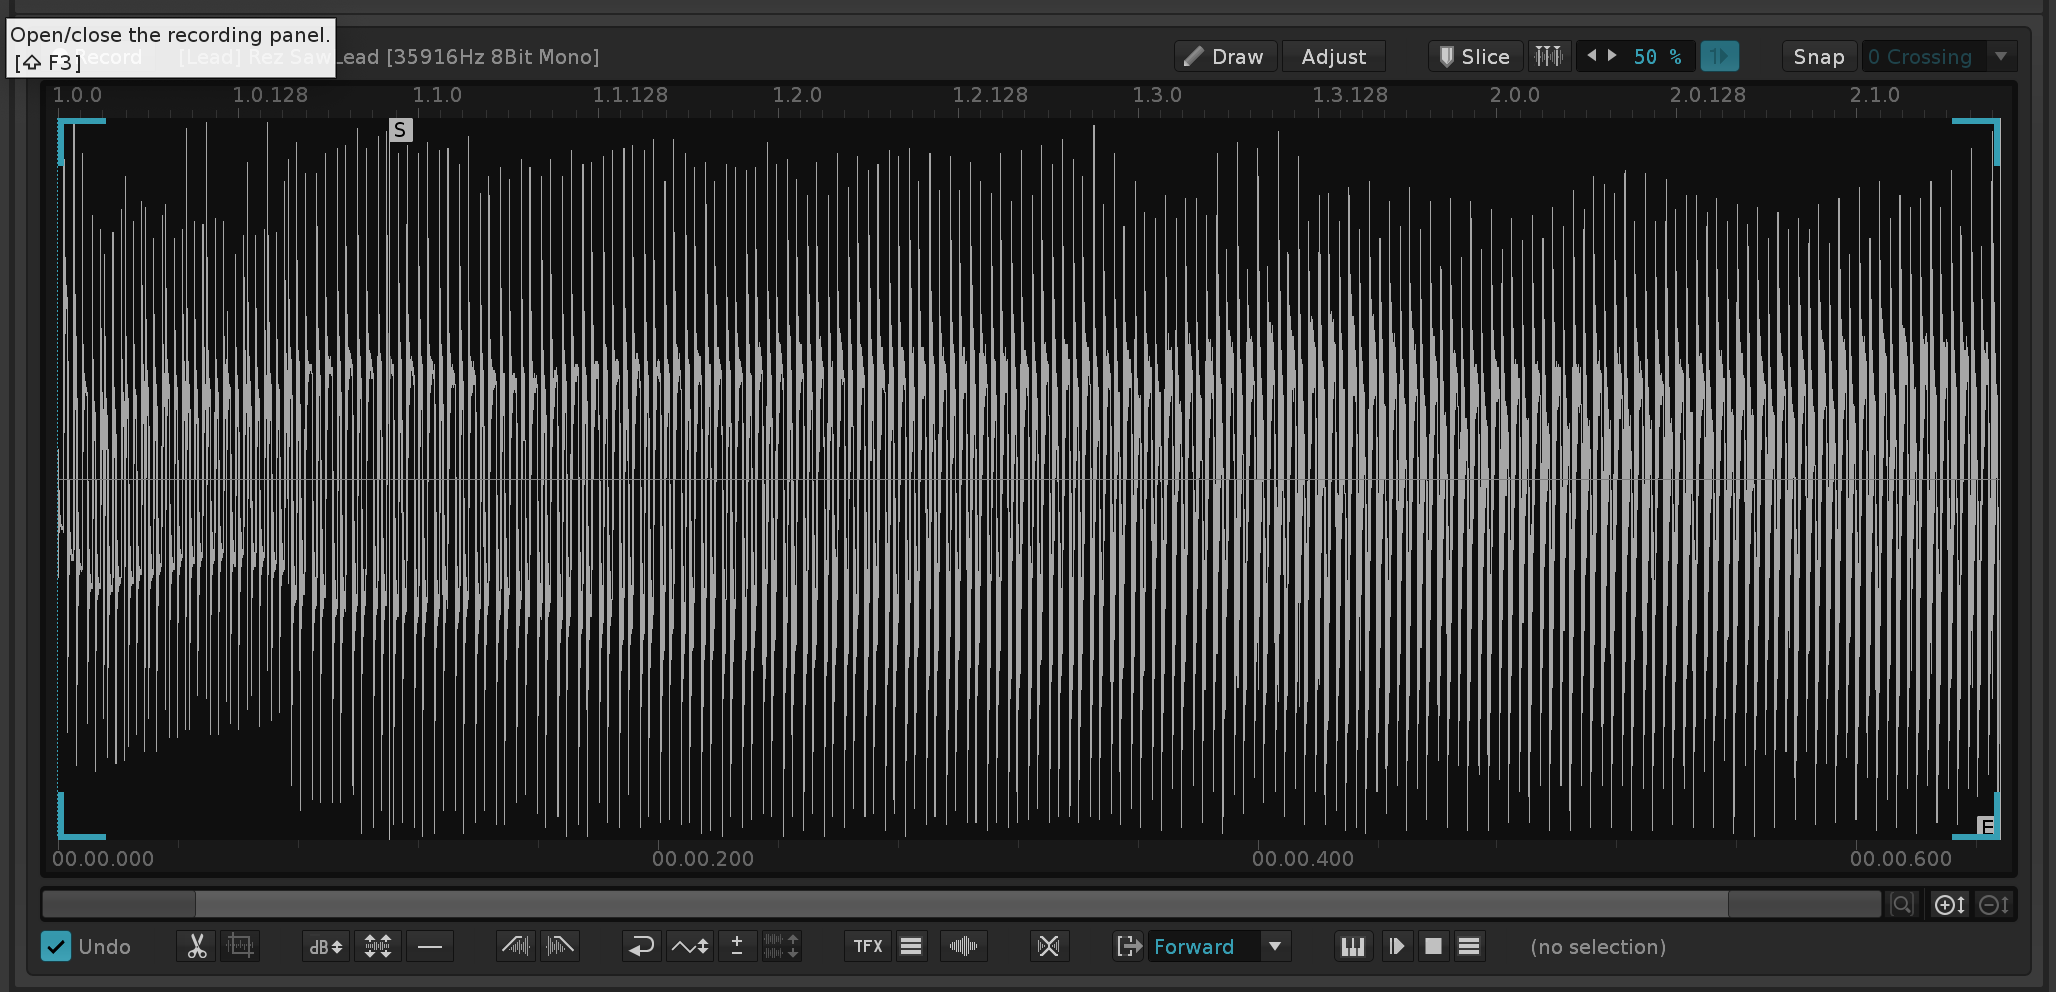Click the horizontal waveform scrollbar
Image resolution: width=2056 pixels, height=992 pixels.
click(960, 905)
